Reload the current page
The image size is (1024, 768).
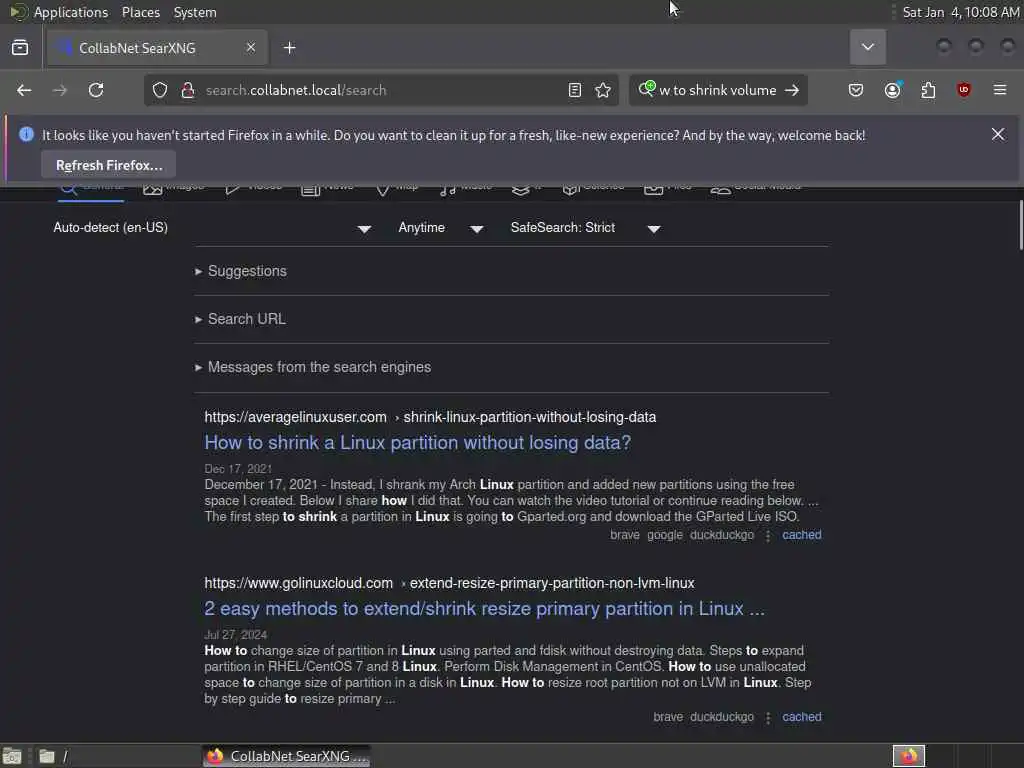tap(96, 90)
